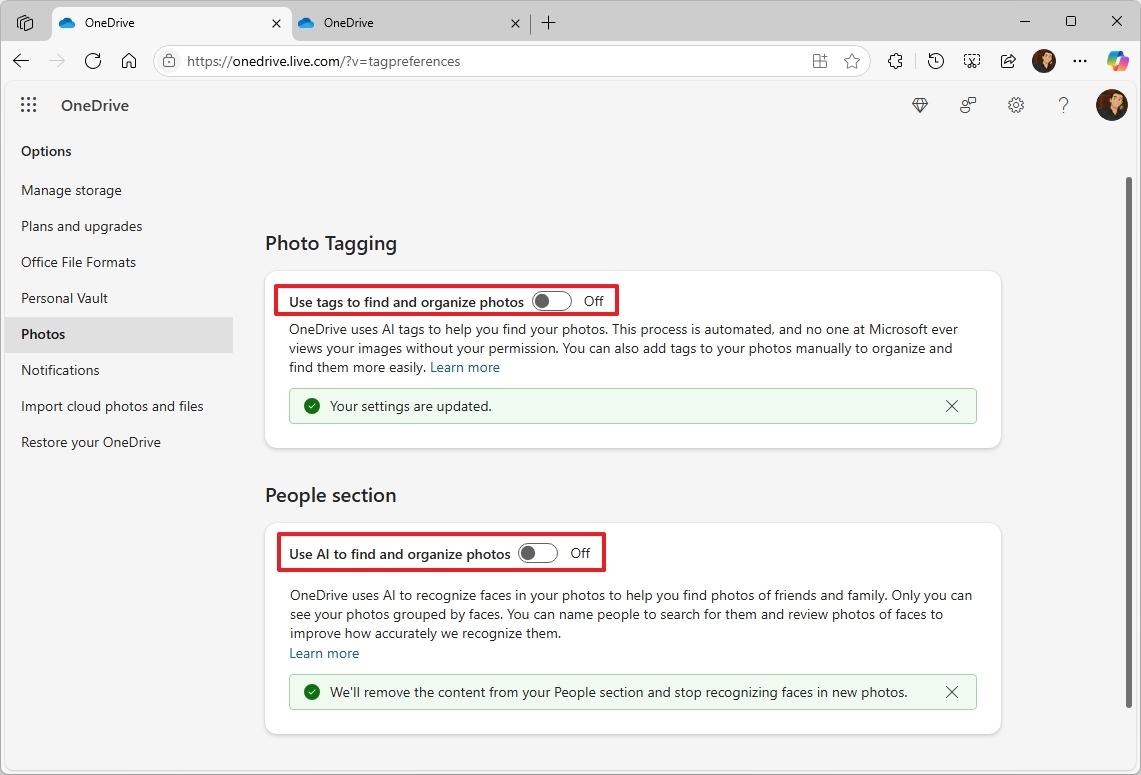Open Restore your OneDrive

coord(91,442)
